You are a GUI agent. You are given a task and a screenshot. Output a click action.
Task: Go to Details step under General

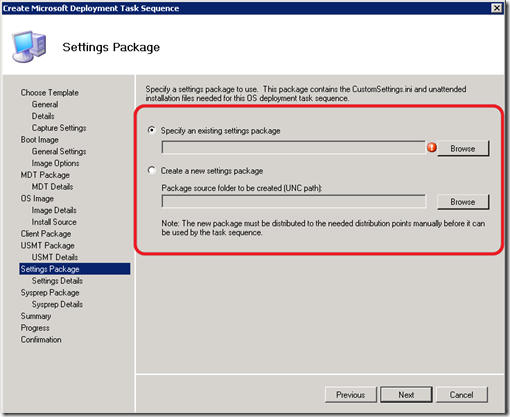coord(43,116)
